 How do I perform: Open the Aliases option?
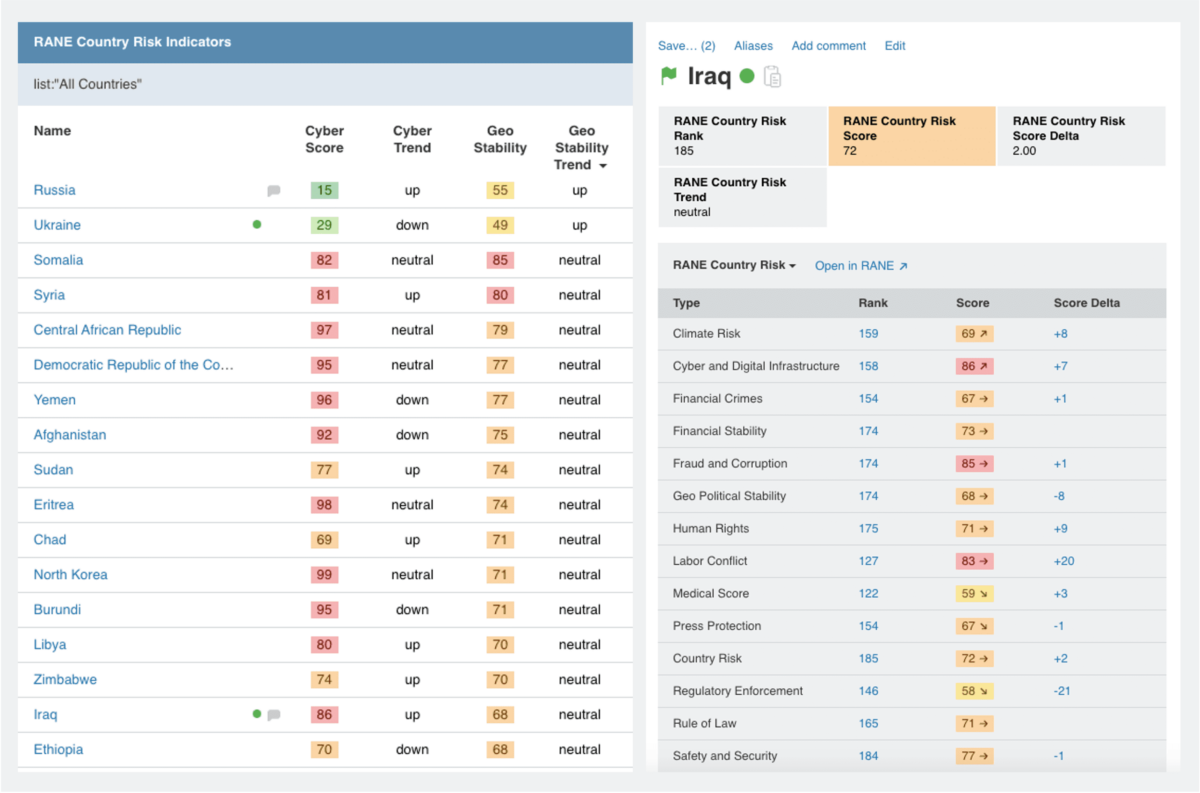coord(753,46)
